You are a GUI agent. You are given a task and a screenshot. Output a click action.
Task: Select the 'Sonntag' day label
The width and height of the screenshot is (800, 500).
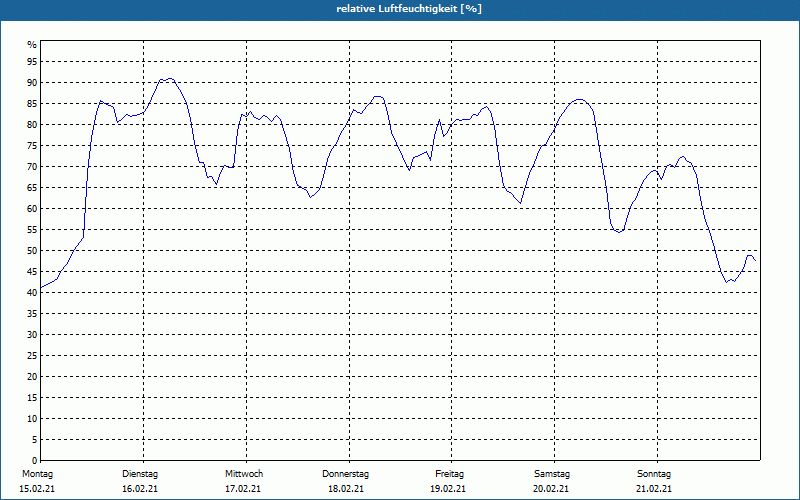coord(654,474)
